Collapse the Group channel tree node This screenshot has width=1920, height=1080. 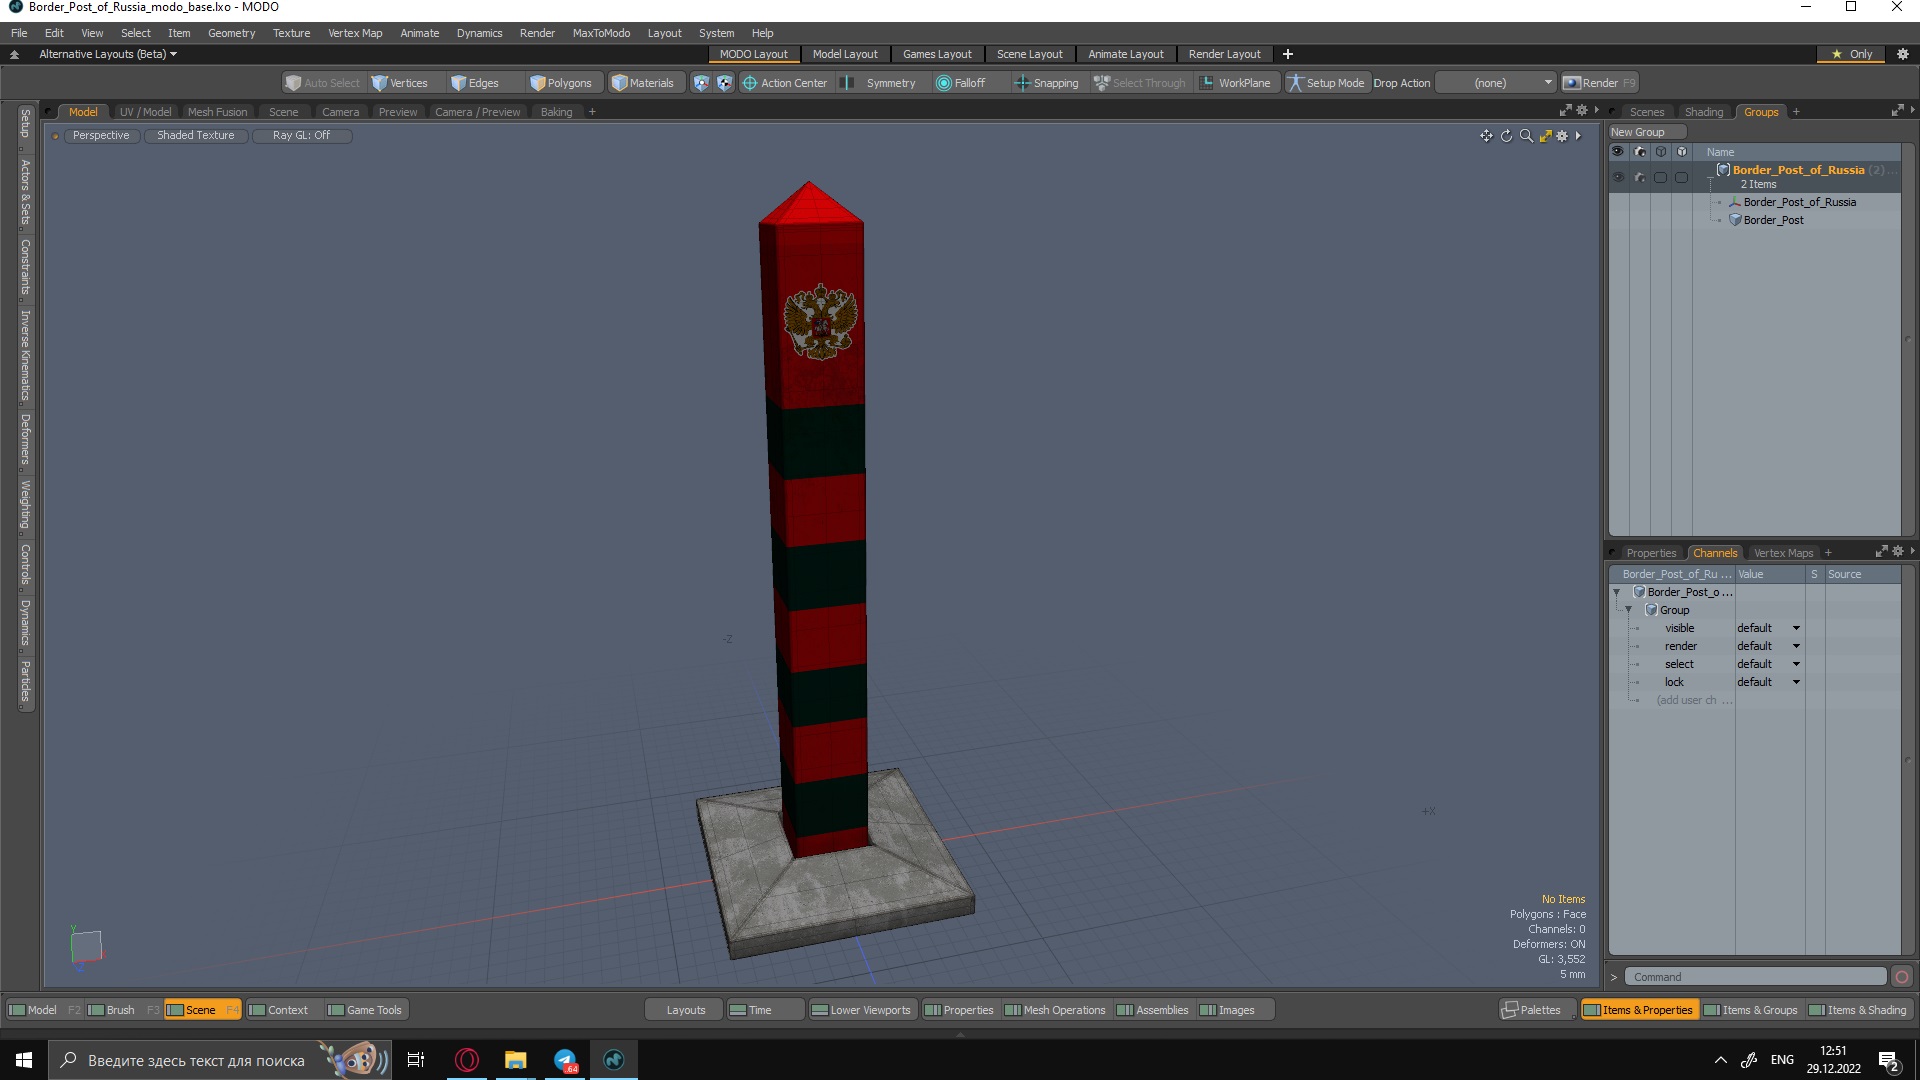(x=1629, y=610)
